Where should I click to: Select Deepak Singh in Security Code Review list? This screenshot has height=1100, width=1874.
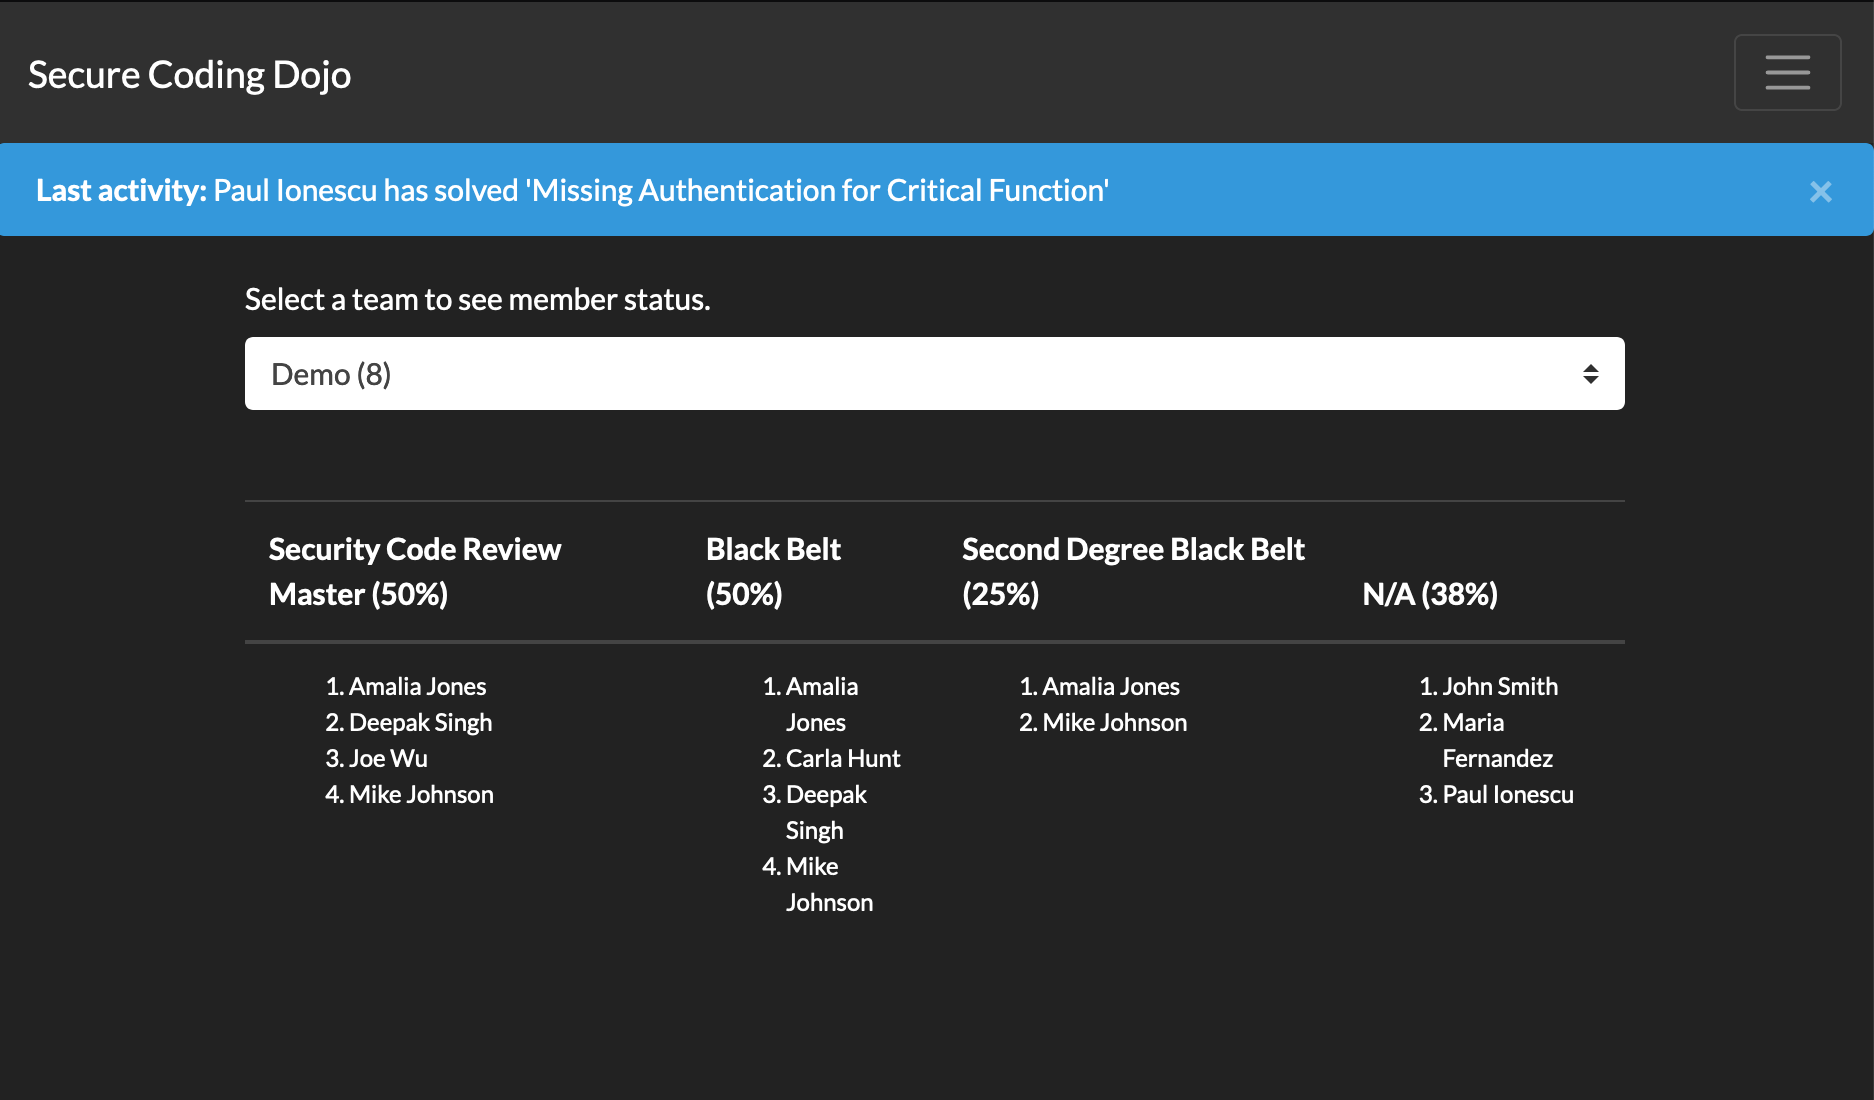tap(420, 723)
